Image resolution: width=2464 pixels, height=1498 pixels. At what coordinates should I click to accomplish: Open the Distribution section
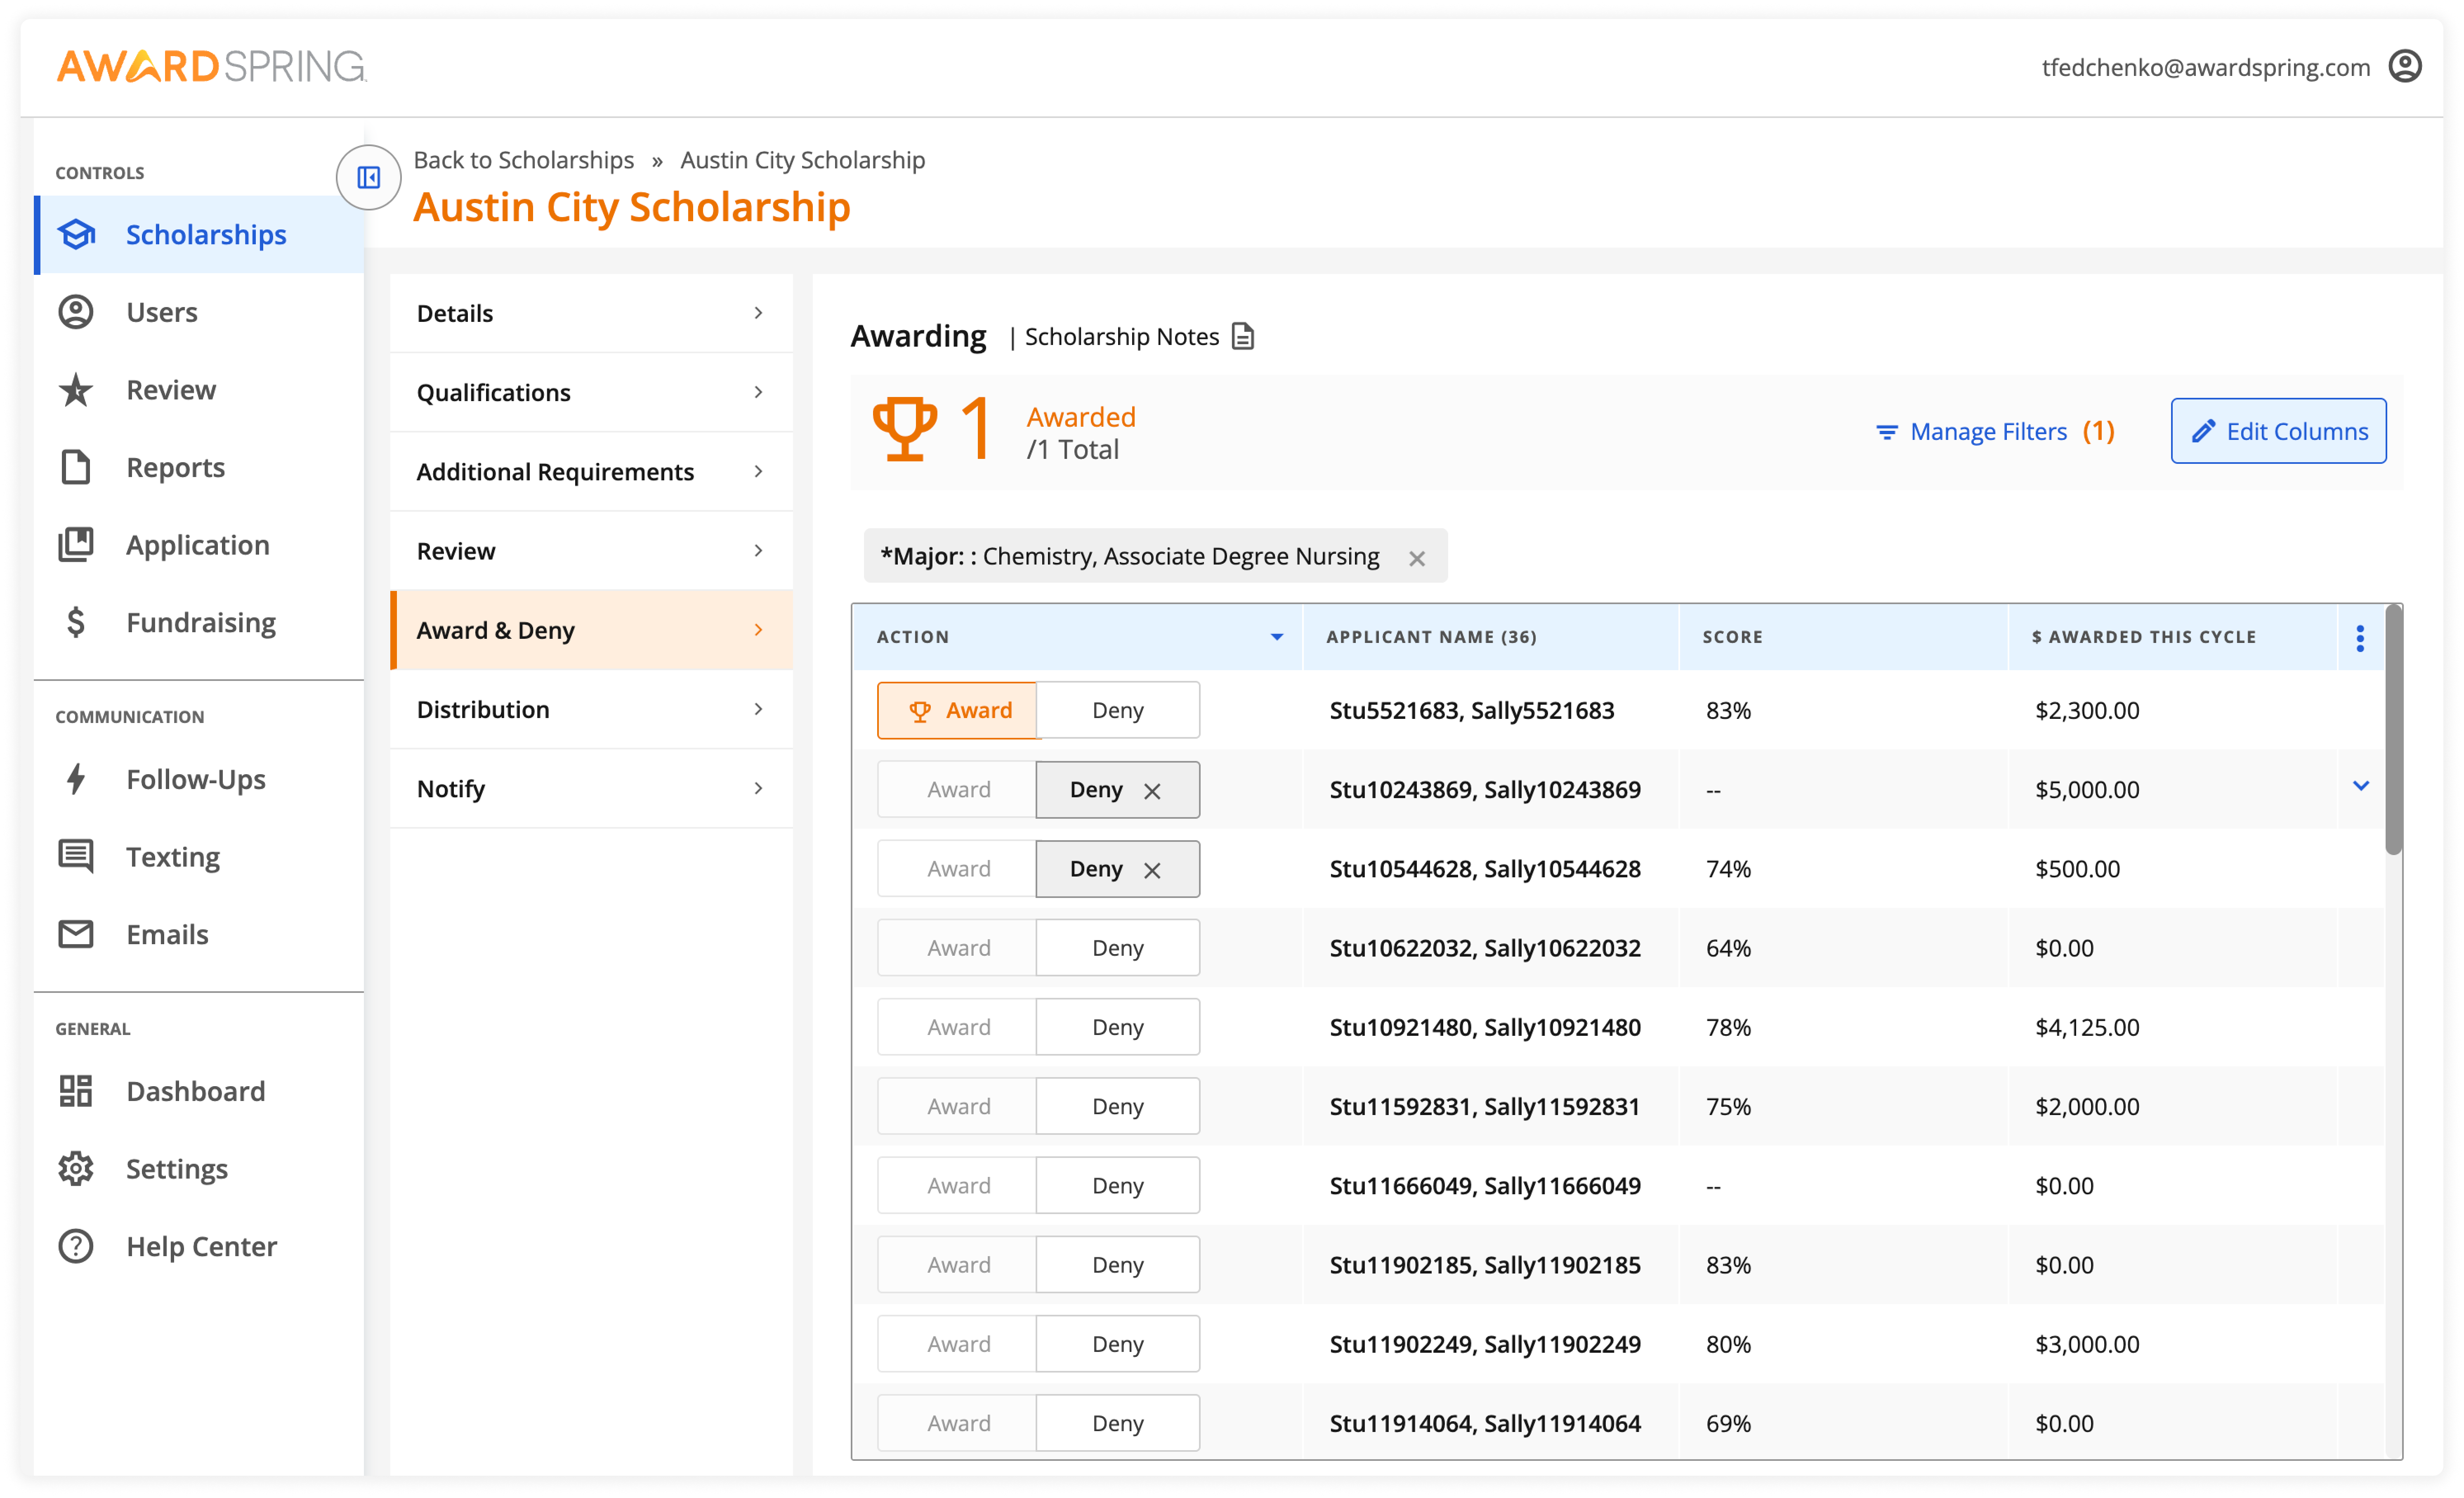click(x=483, y=709)
